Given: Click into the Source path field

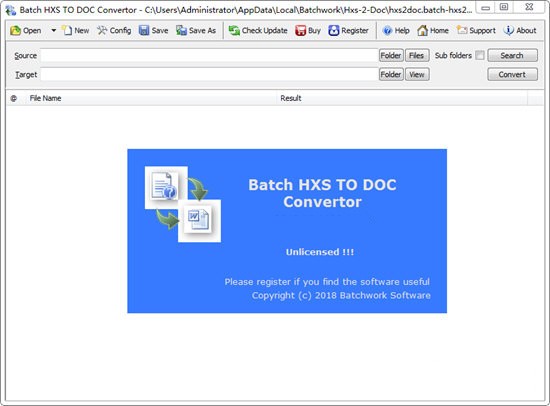Looking at the screenshot, I should click(209, 55).
